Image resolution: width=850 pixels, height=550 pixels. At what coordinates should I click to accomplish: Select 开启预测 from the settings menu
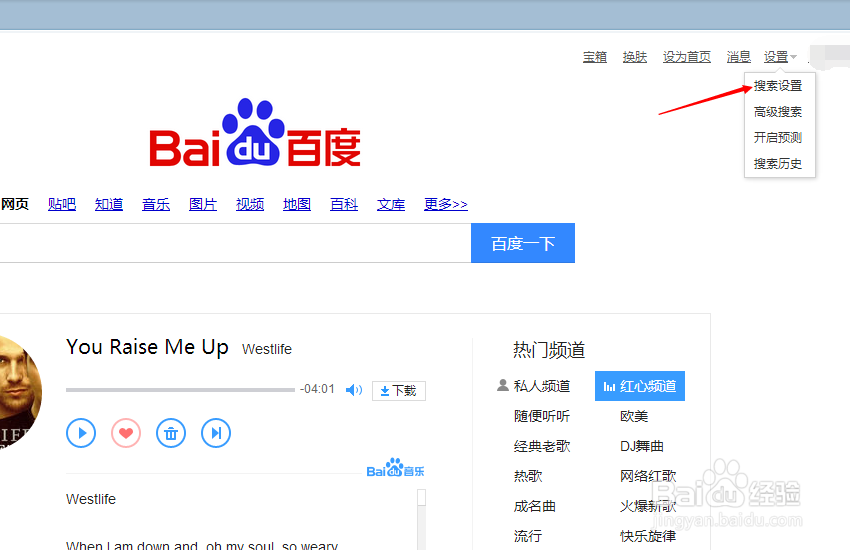click(x=777, y=138)
